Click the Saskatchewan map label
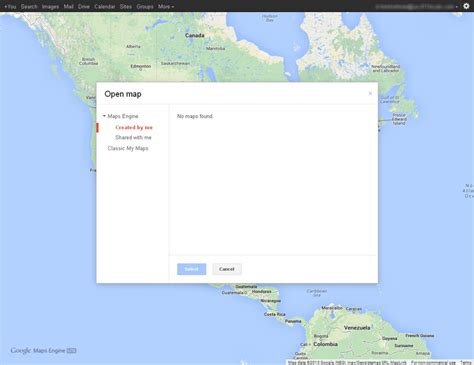Image resolution: width=474 pixels, height=365 pixels. [176, 63]
